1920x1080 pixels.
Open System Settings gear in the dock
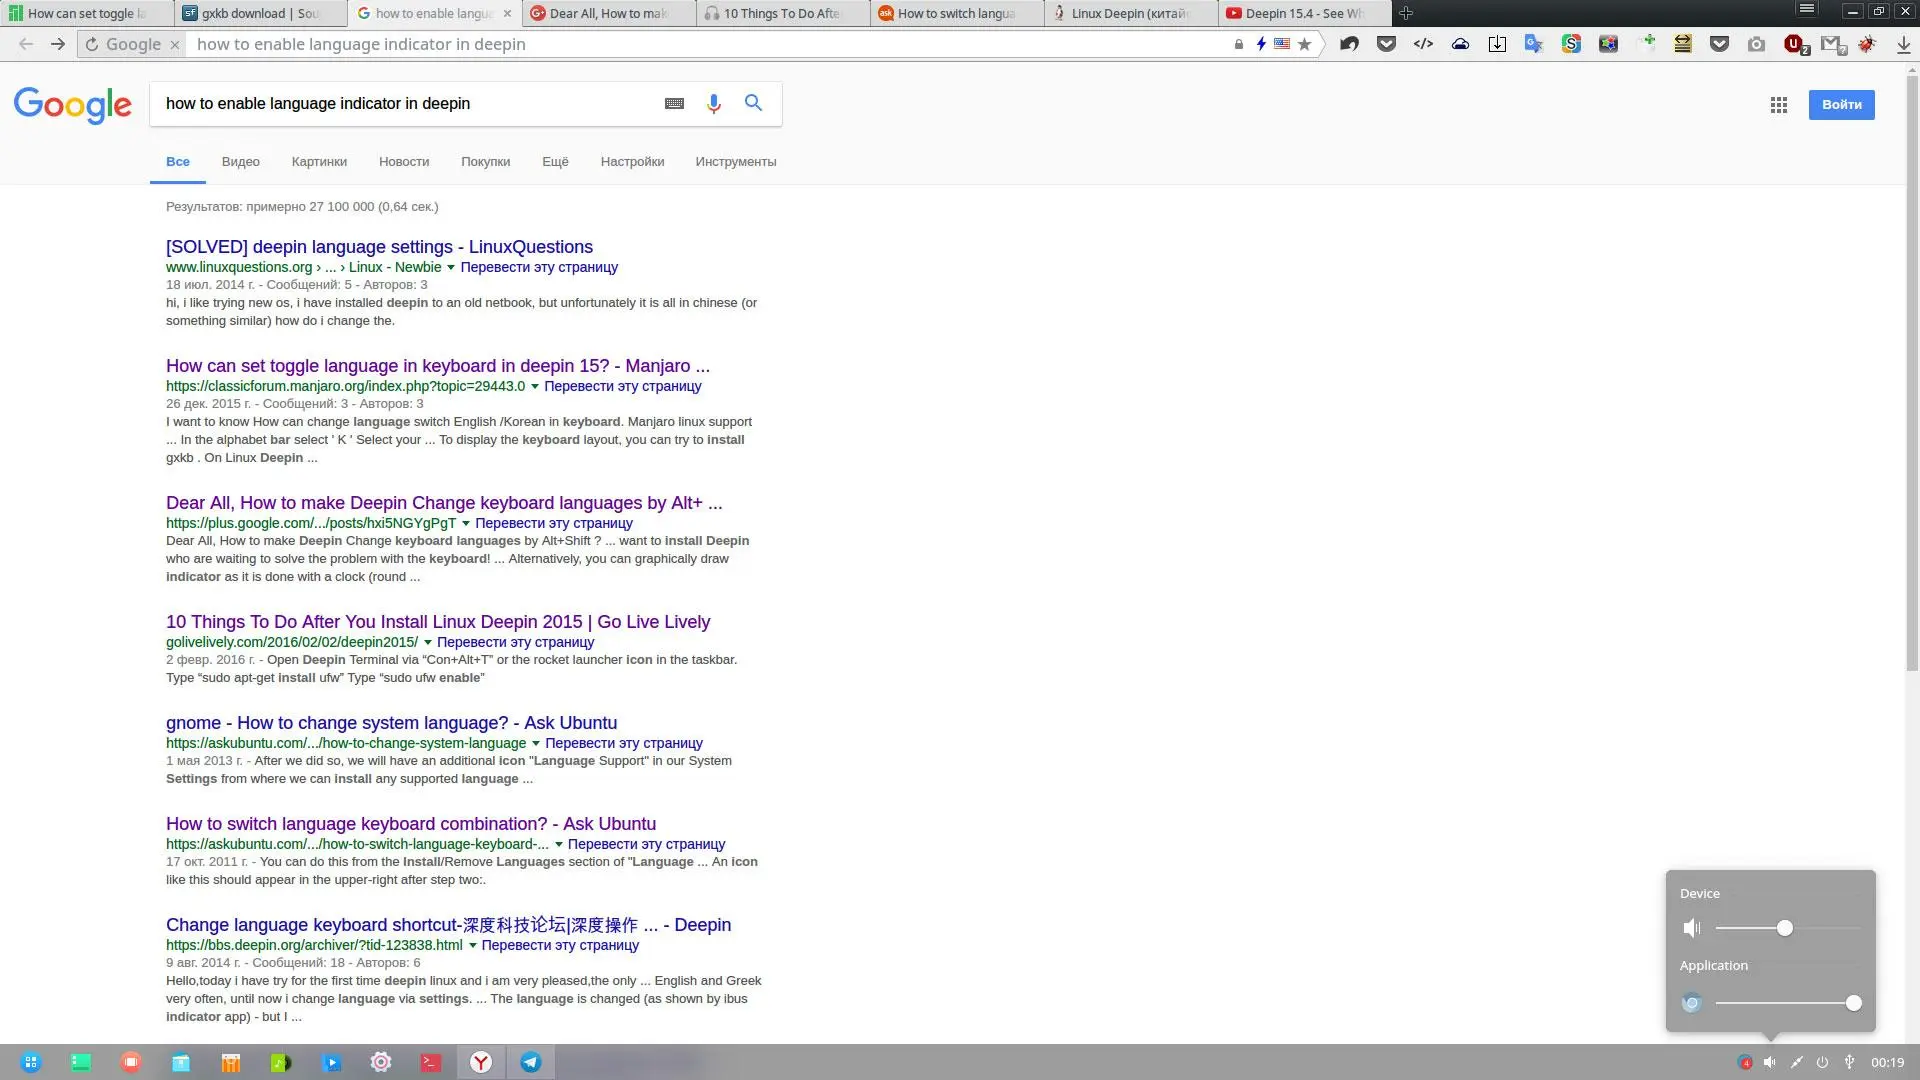click(x=381, y=1062)
